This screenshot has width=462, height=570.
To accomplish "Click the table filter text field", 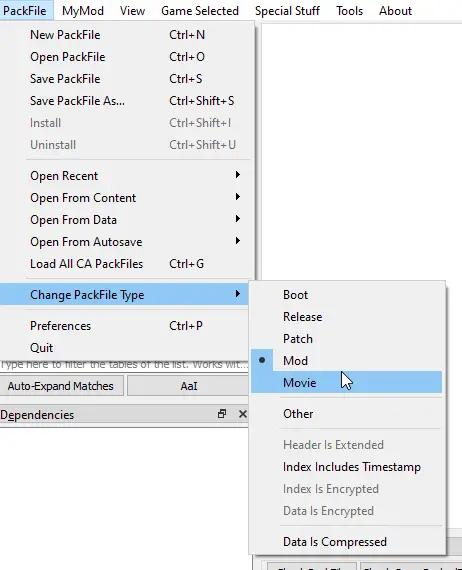I will point(124,365).
